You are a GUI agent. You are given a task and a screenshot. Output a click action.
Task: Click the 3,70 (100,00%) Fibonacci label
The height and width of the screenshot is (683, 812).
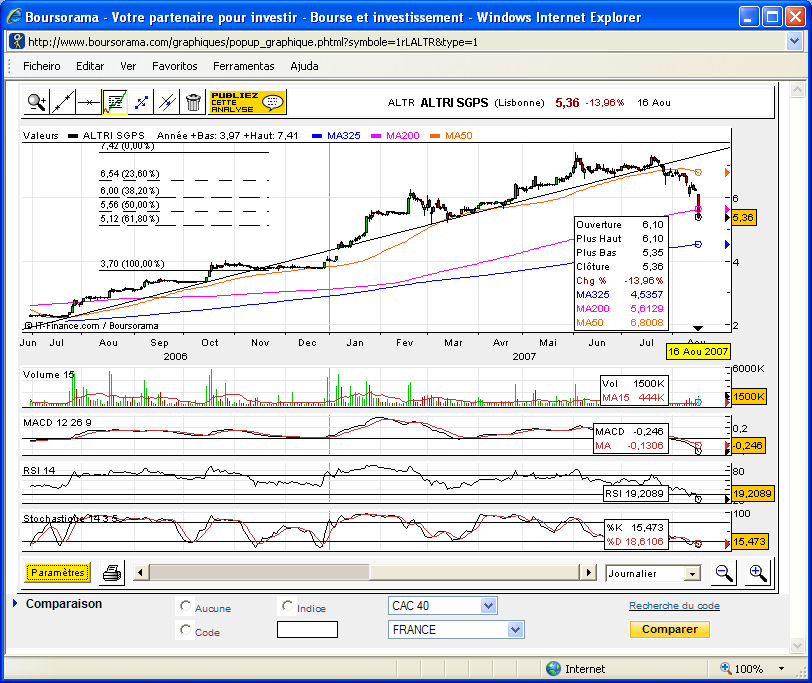point(132,264)
